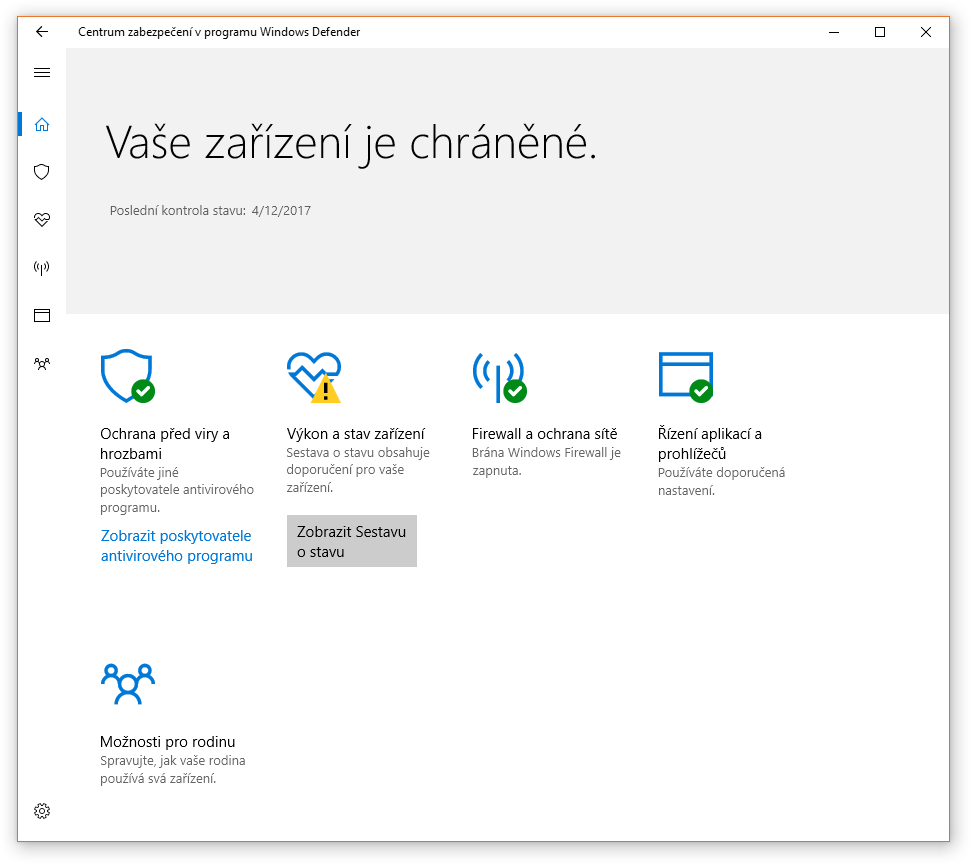Click 'Poslední kontrola stavu: 4/12/2017' text

coord(211,211)
